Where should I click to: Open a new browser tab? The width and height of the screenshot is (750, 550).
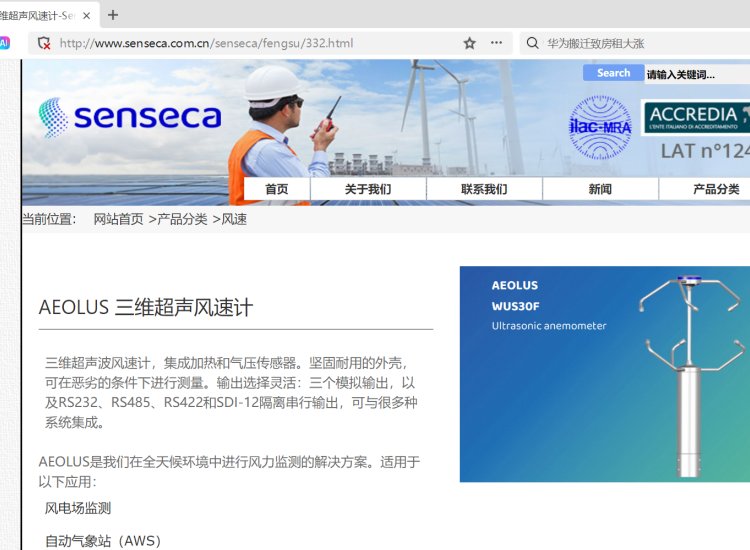[x=113, y=15]
